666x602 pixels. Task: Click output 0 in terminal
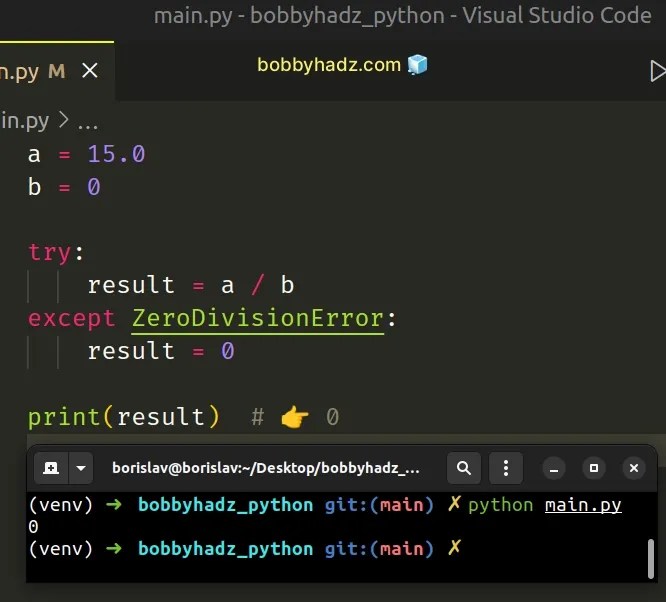33,527
